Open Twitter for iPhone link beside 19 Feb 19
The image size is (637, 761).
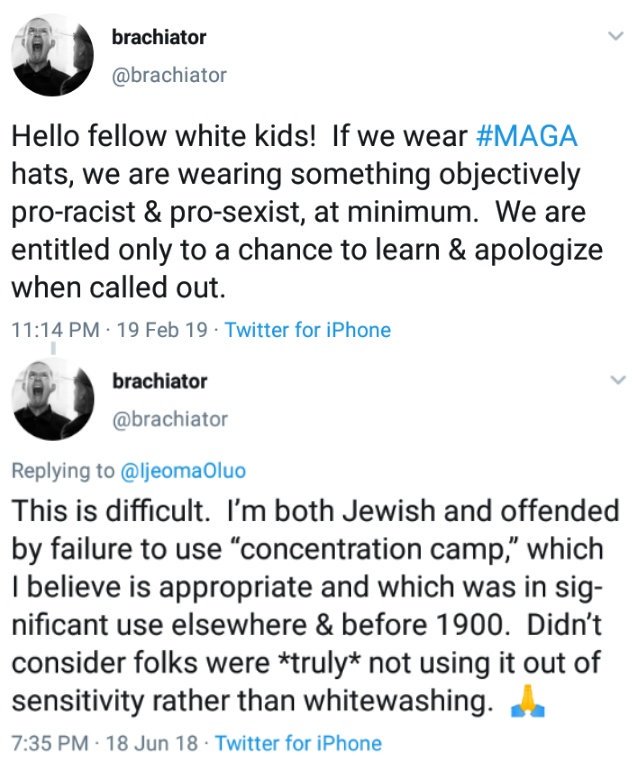[308, 329]
